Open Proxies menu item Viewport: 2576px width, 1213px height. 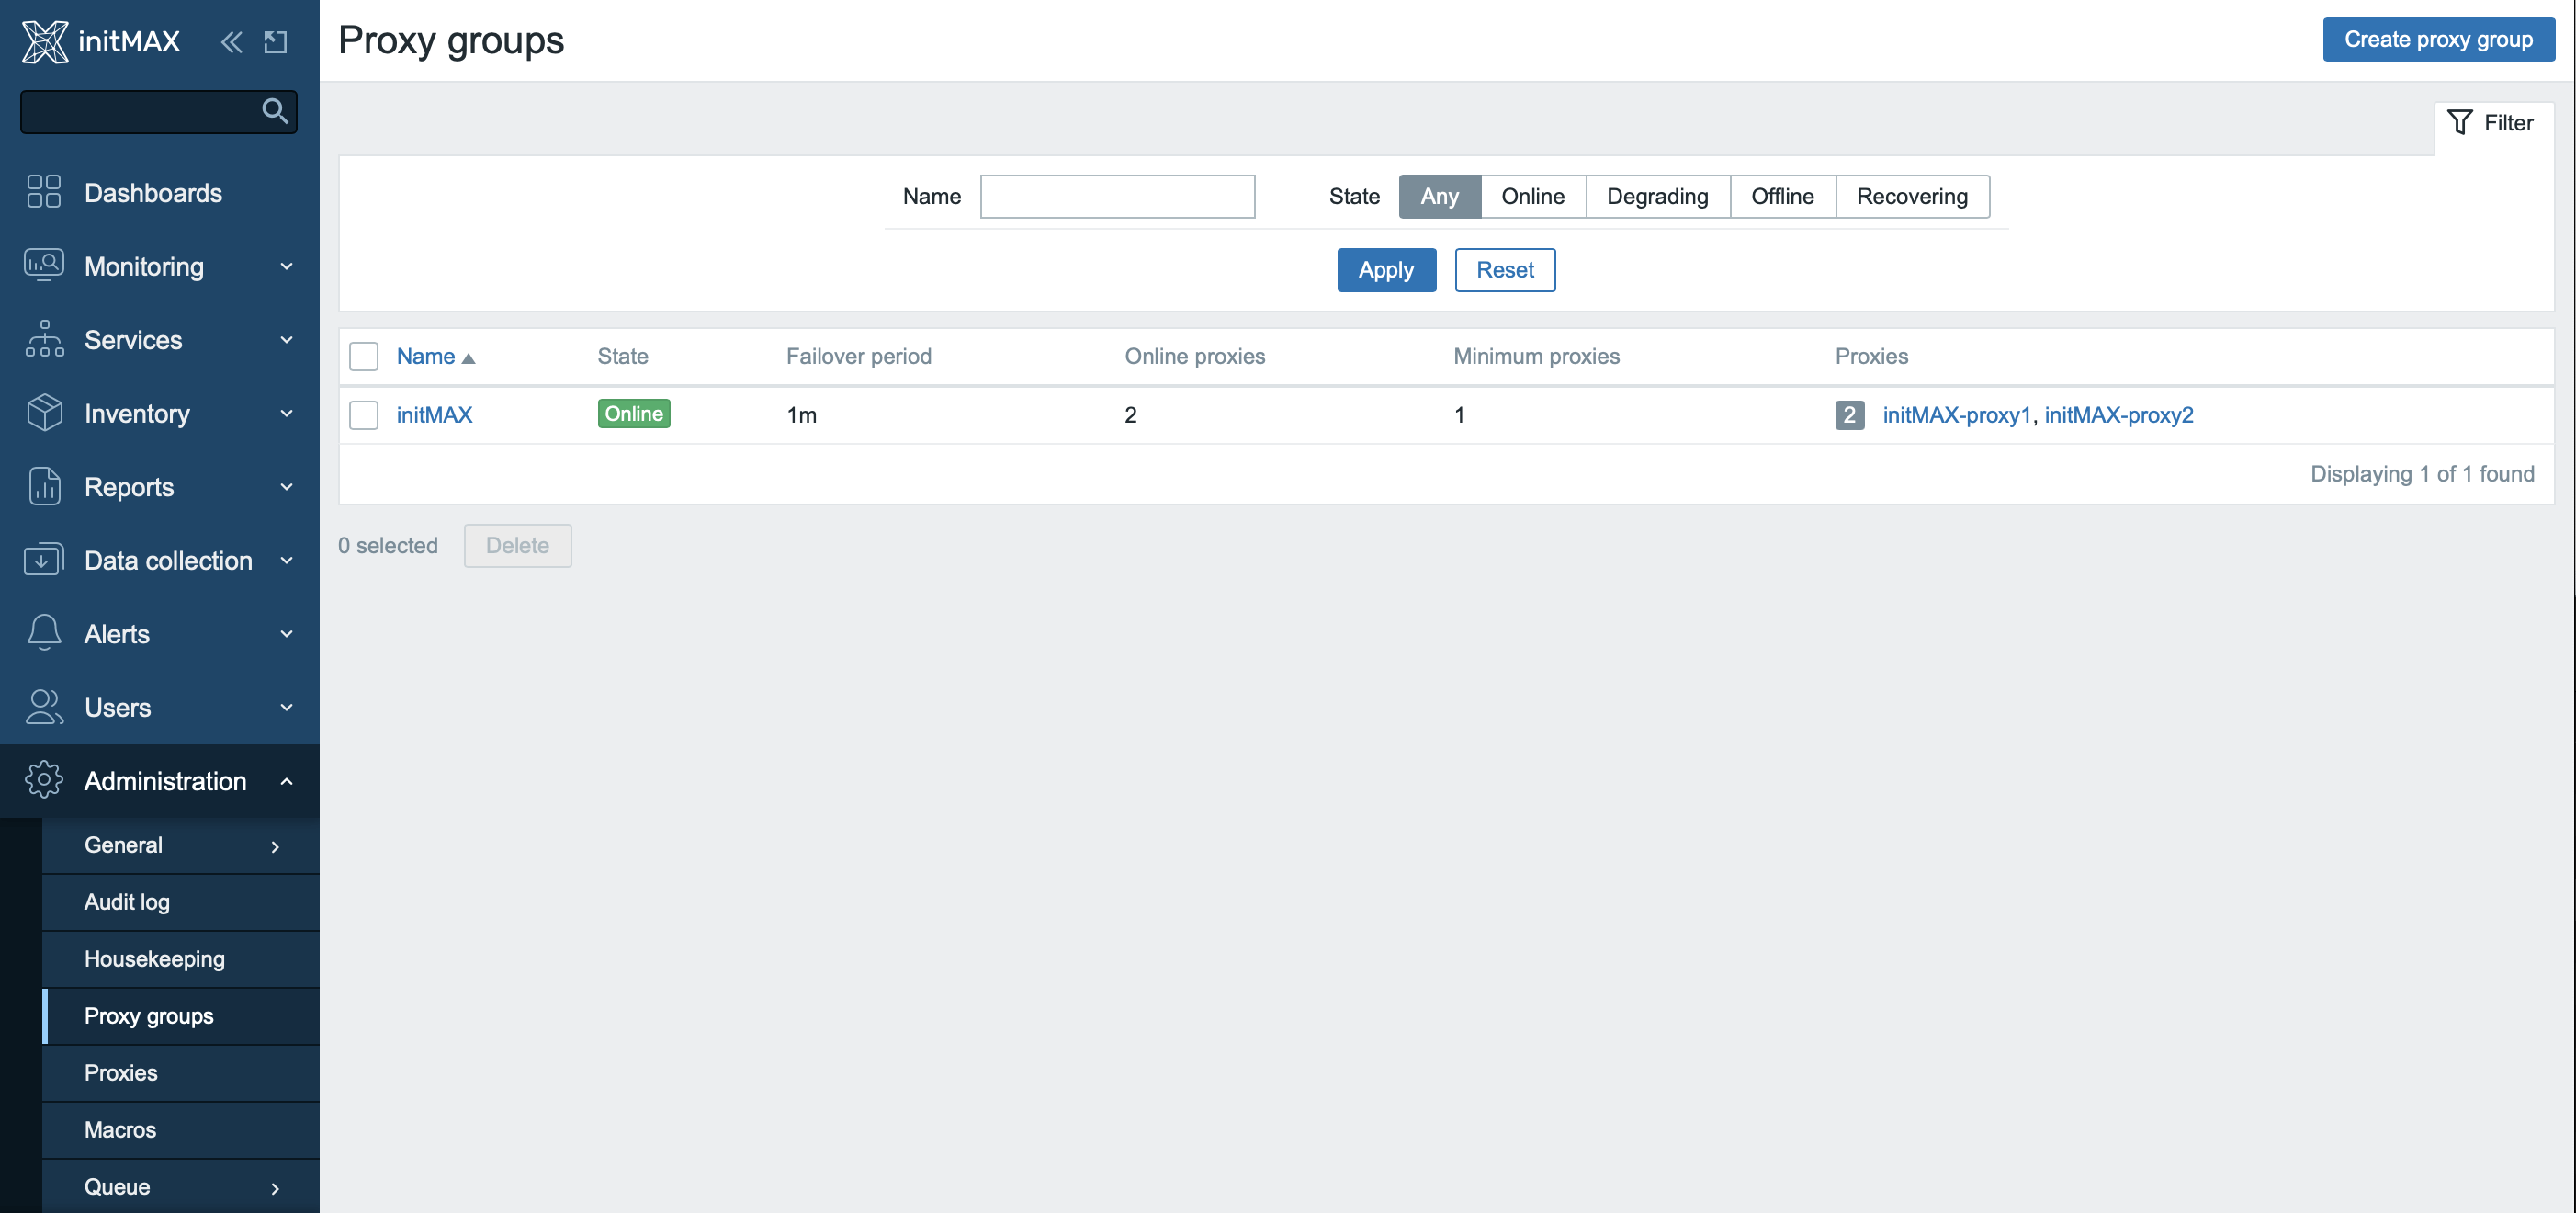click(x=181, y=1073)
